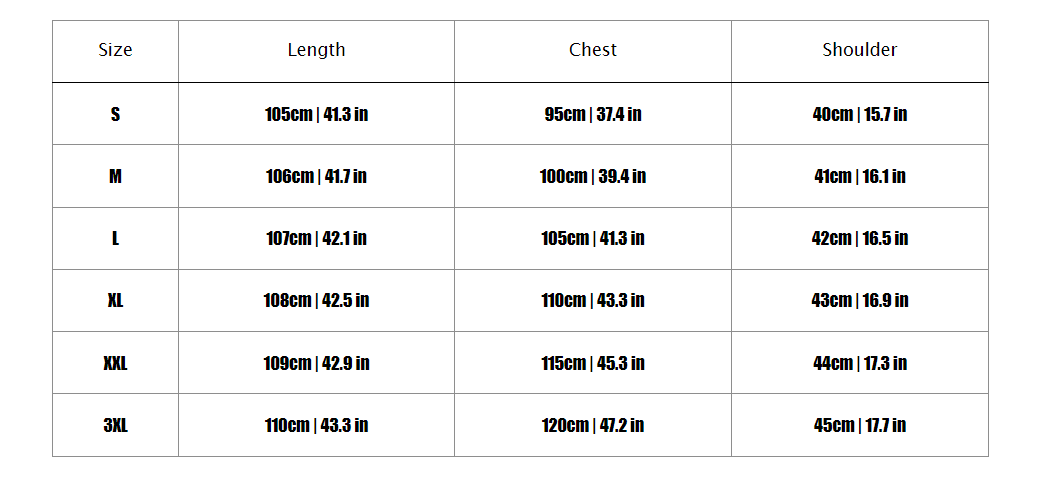
Task: Click the 115cm | 45.3 in chest cell
Action: [x=593, y=363]
